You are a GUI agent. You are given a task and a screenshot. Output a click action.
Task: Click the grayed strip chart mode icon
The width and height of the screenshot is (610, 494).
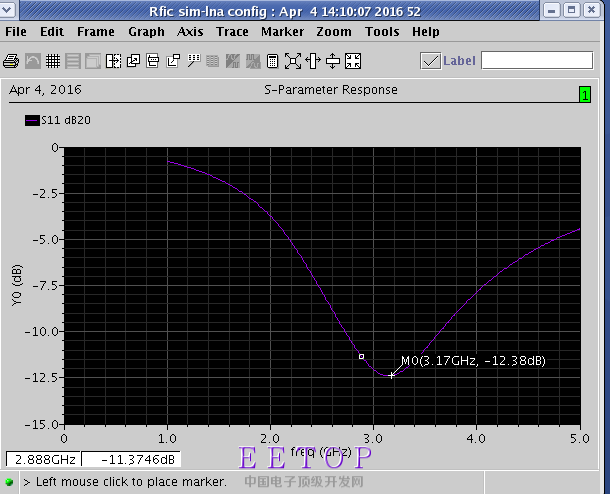73,61
